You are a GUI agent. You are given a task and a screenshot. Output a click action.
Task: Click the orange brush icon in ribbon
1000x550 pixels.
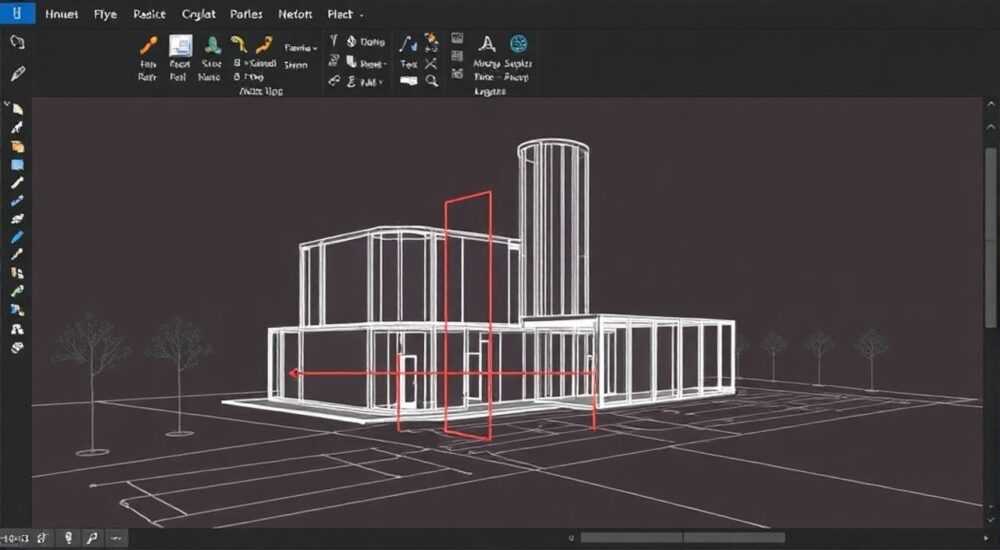[149, 45]
